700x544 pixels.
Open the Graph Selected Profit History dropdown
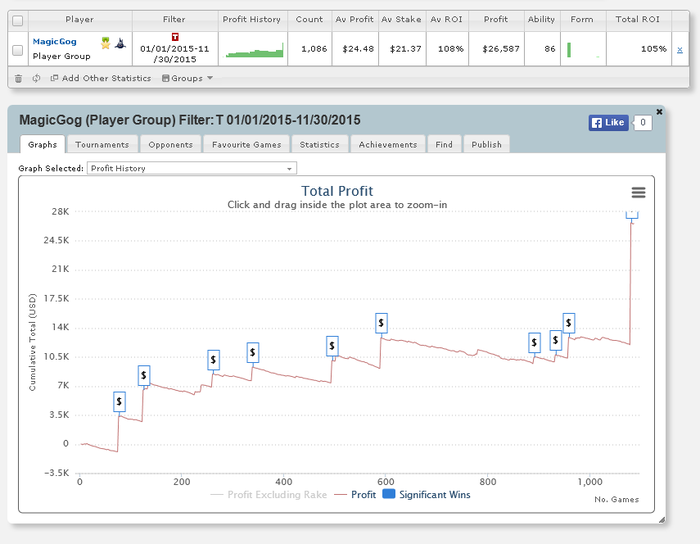point(192,168)
